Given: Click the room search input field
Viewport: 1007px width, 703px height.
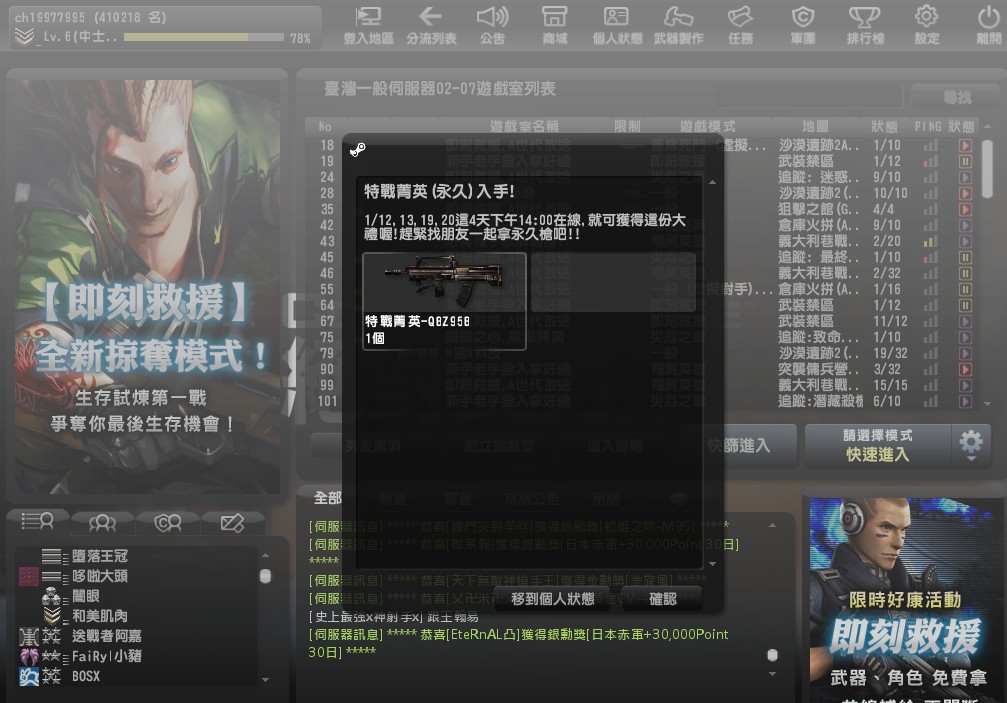Looking at the screenshot, I should [x=809, y=98].
